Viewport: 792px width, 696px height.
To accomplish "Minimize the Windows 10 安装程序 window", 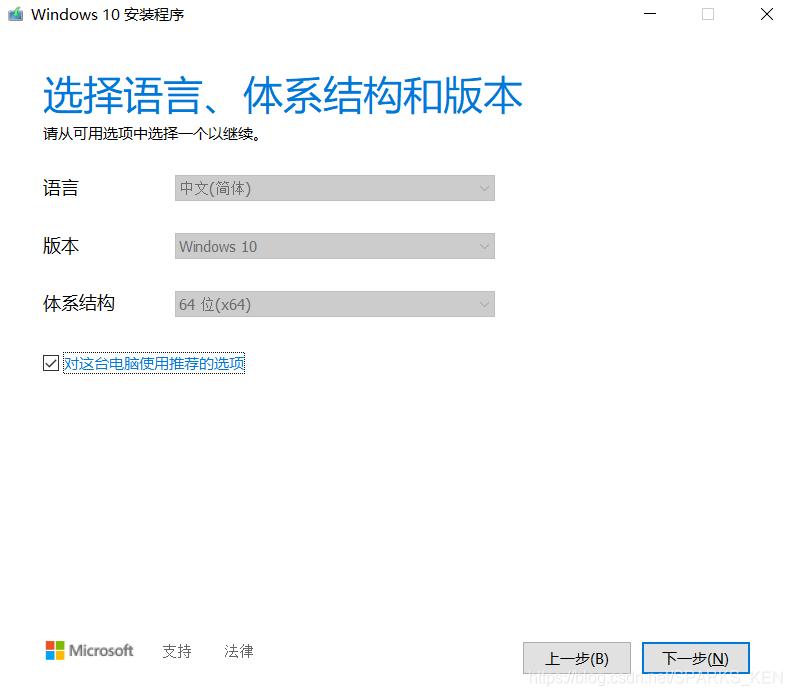I will coord(650,14).
